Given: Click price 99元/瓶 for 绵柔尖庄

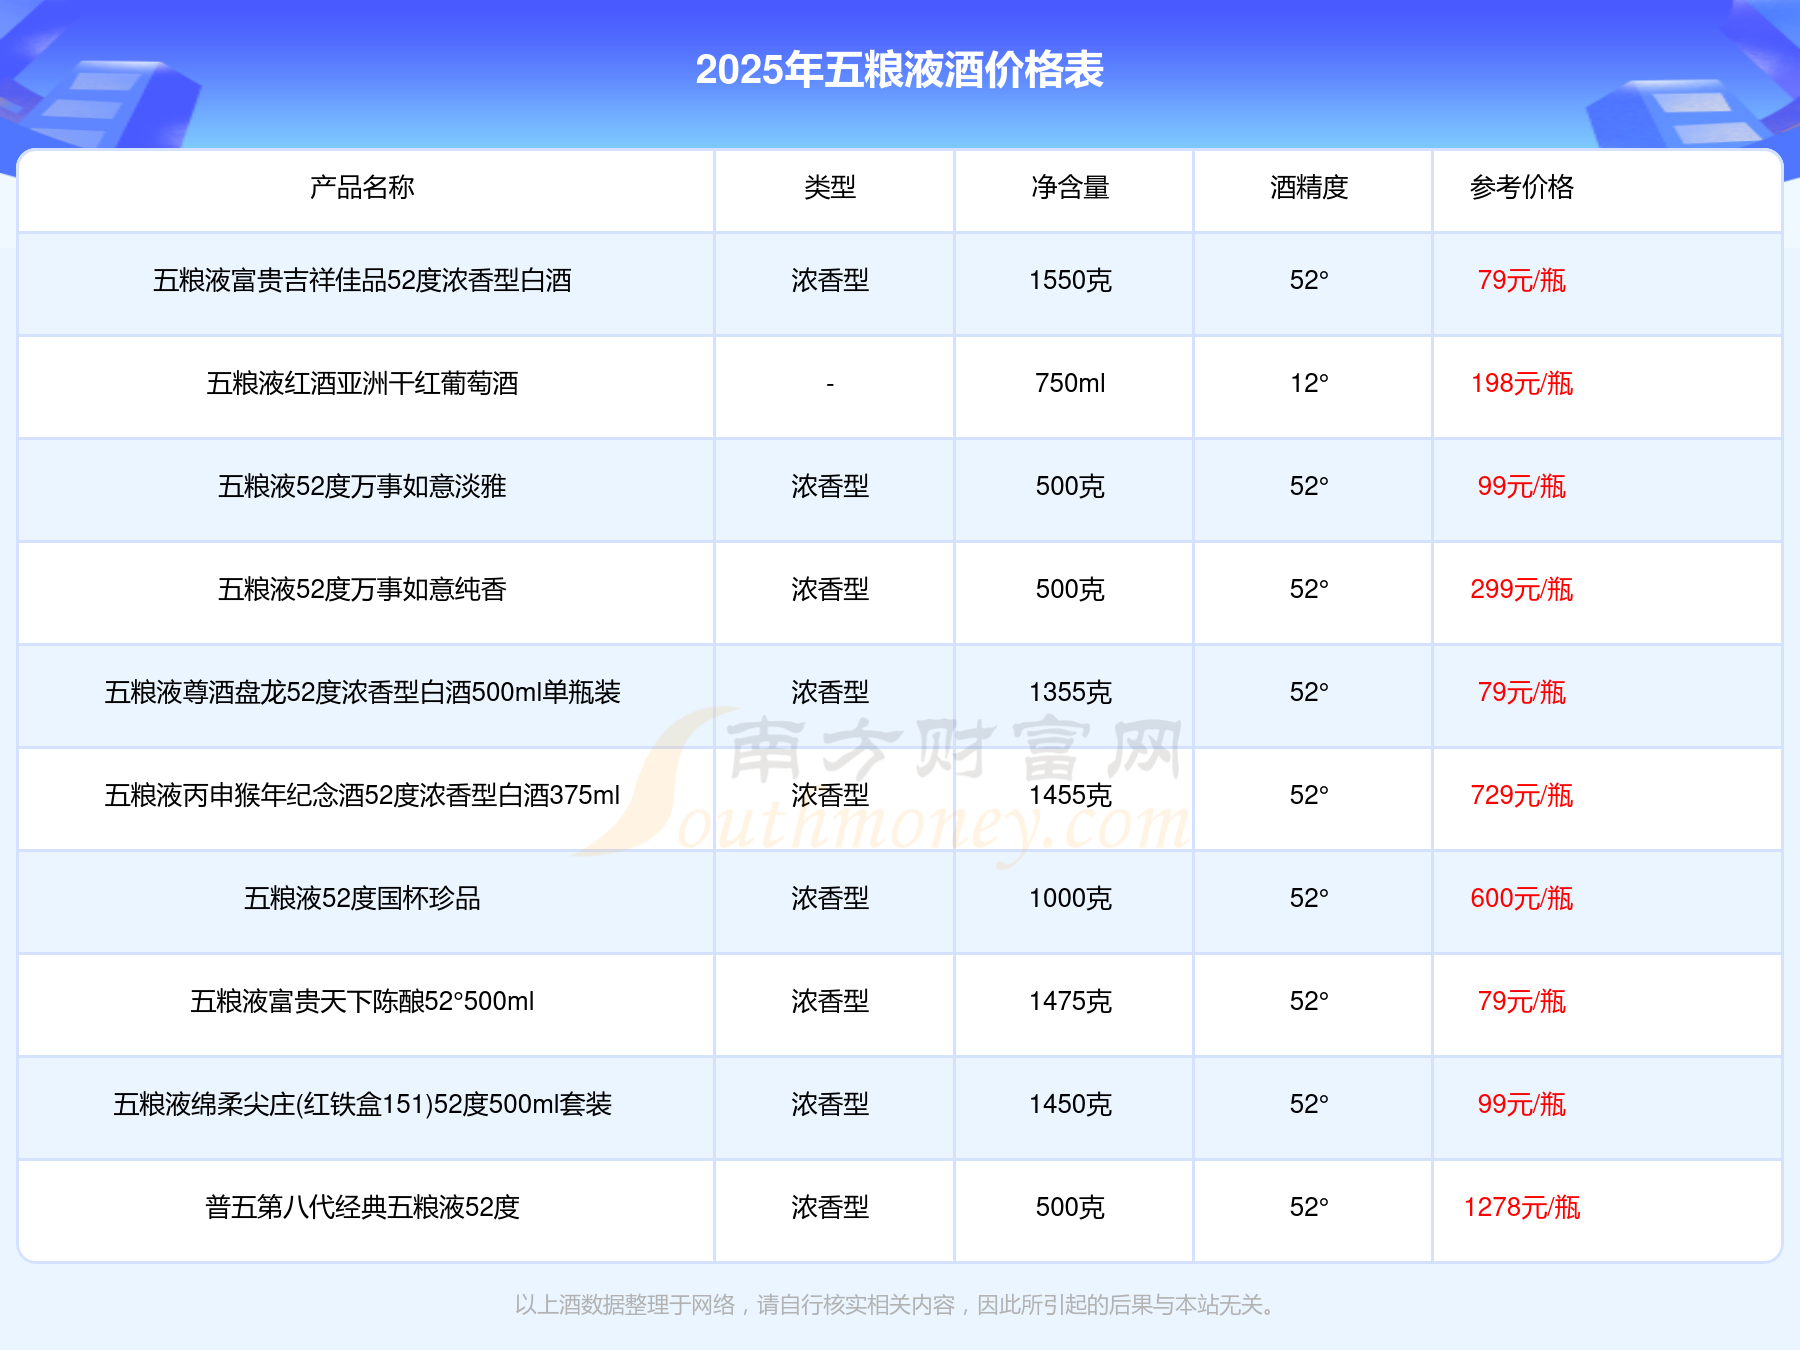Looking at the screenshot, I should [1522, 1104].
